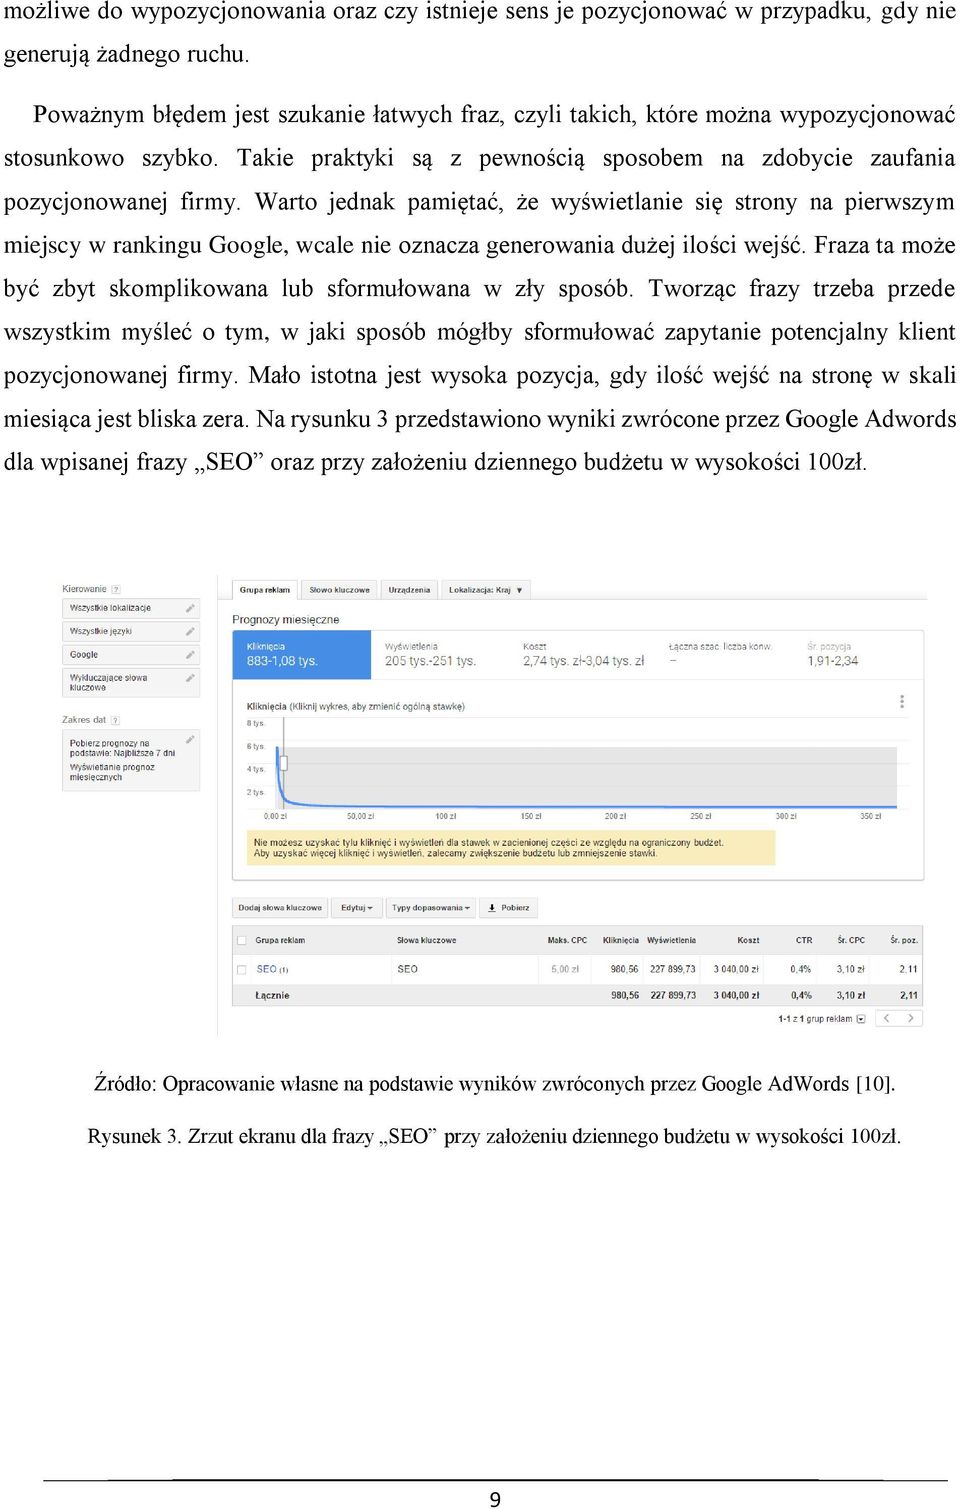Open the SEO ad group link
Viewport: 960px width, 1509px height.
[266, 969]
